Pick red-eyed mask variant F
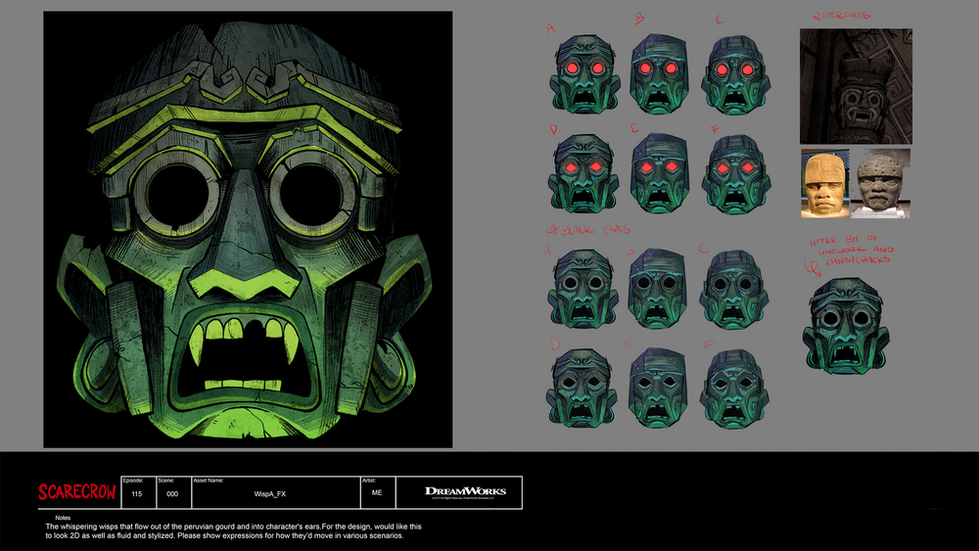The width and height of the screenshot is (979, 551). pyautogui.click(x=735, y=172)
